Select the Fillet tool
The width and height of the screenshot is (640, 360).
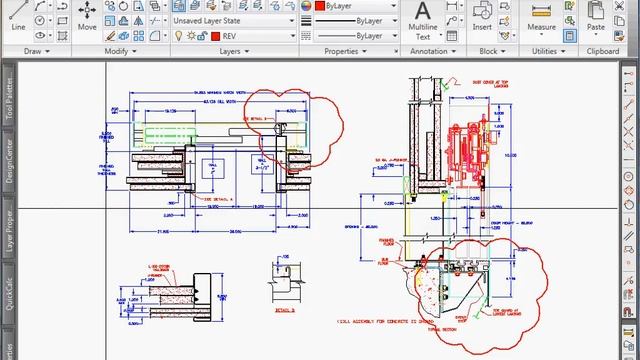point(155,36)
